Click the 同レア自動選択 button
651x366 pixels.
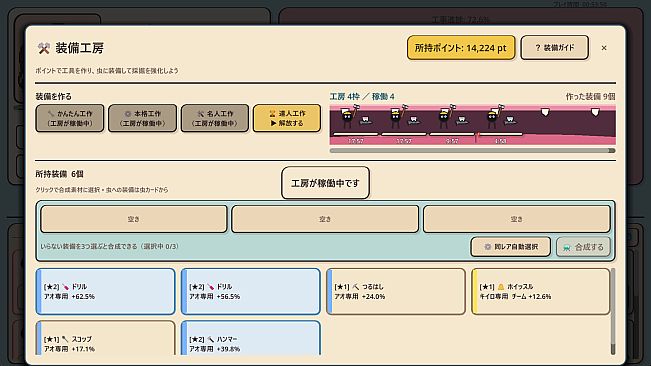(511, 247)
